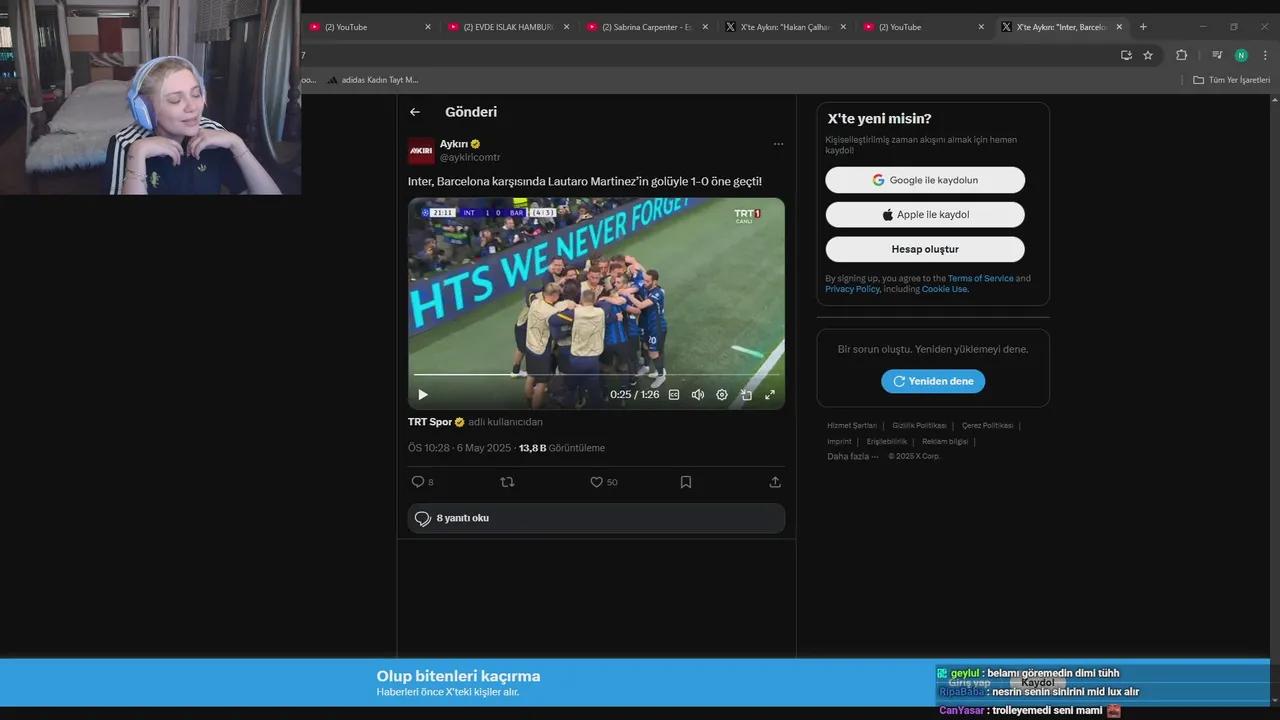Viewport: 1280px width, 720px height.
Task: Enter fullscreen on the video
Action: click(770, 395)
